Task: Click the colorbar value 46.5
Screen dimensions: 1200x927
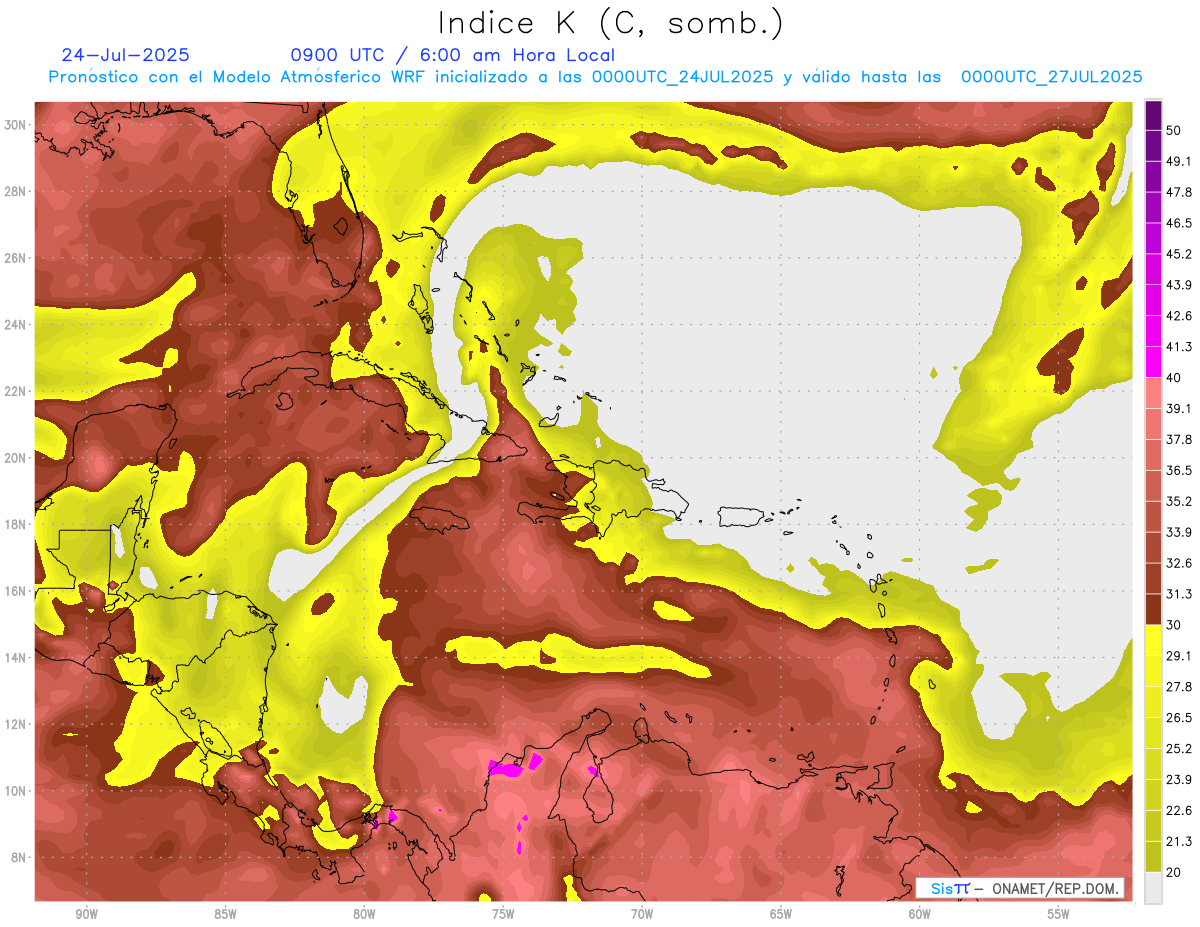Action: pos(1179,223)
